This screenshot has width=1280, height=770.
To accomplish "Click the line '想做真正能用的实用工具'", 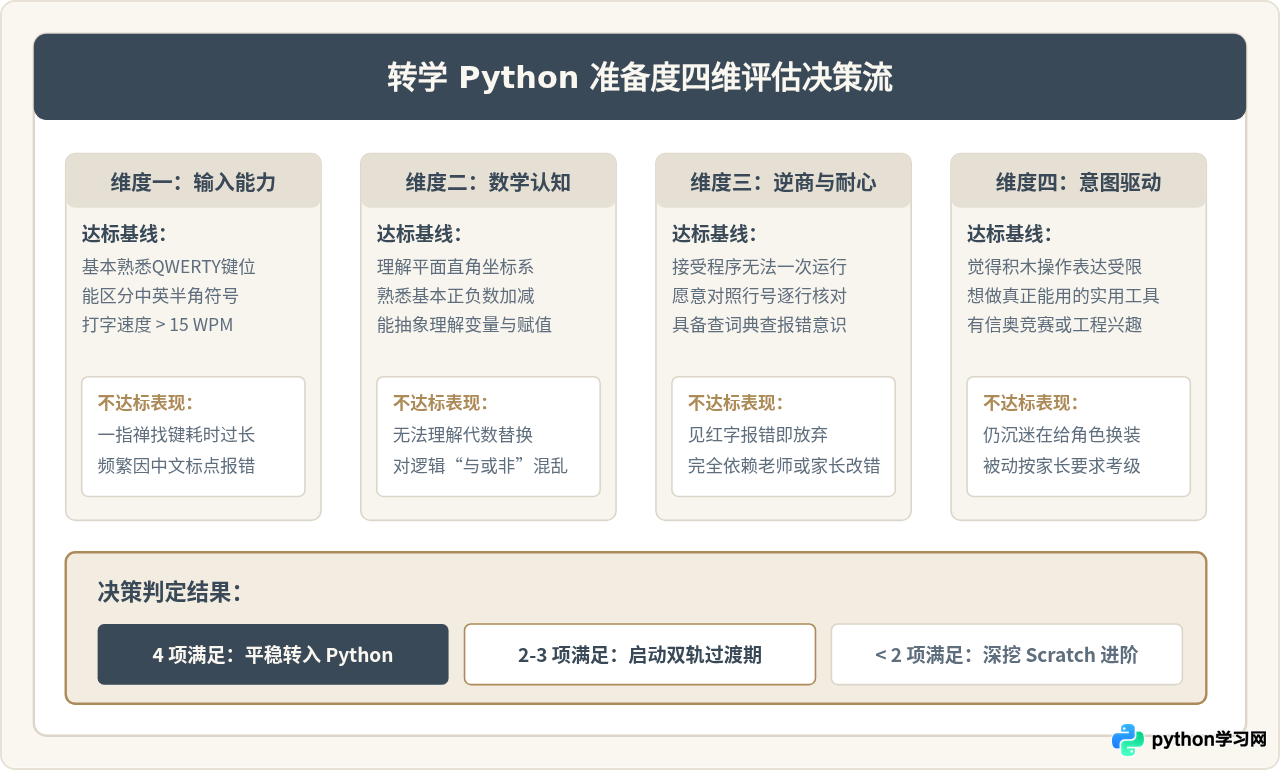I will tap(1063, 296).
